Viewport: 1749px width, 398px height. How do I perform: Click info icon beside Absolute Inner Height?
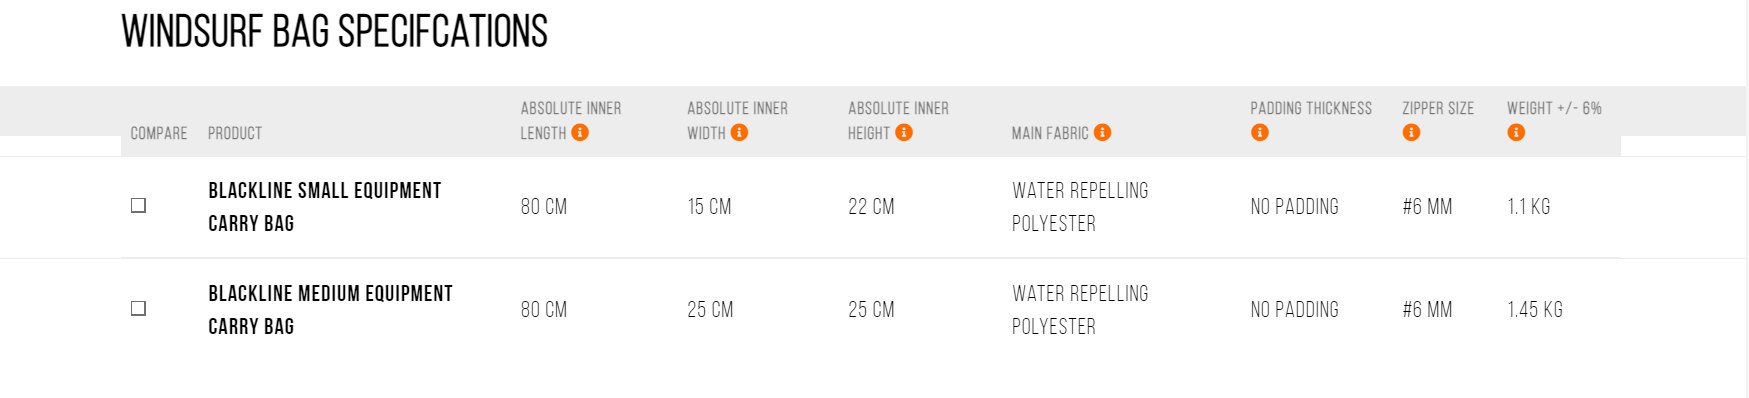(904, 132)
